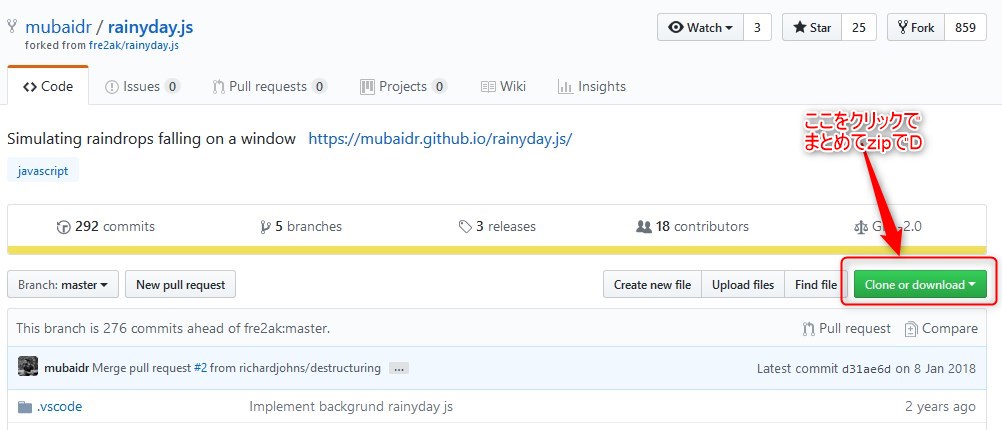This screenshot has height=430, width=1002.
Task: Click the license scale icon
Action: click(x=861, y=227)
